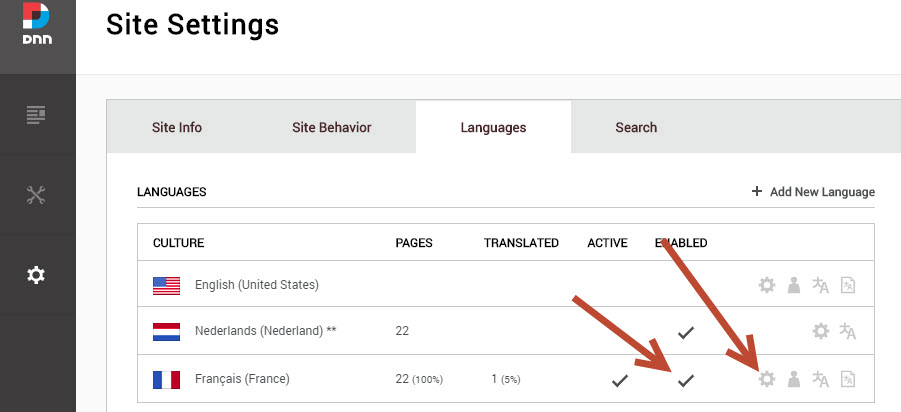
Task: Open resource translation icon for English row
Action: click(821, 285)
